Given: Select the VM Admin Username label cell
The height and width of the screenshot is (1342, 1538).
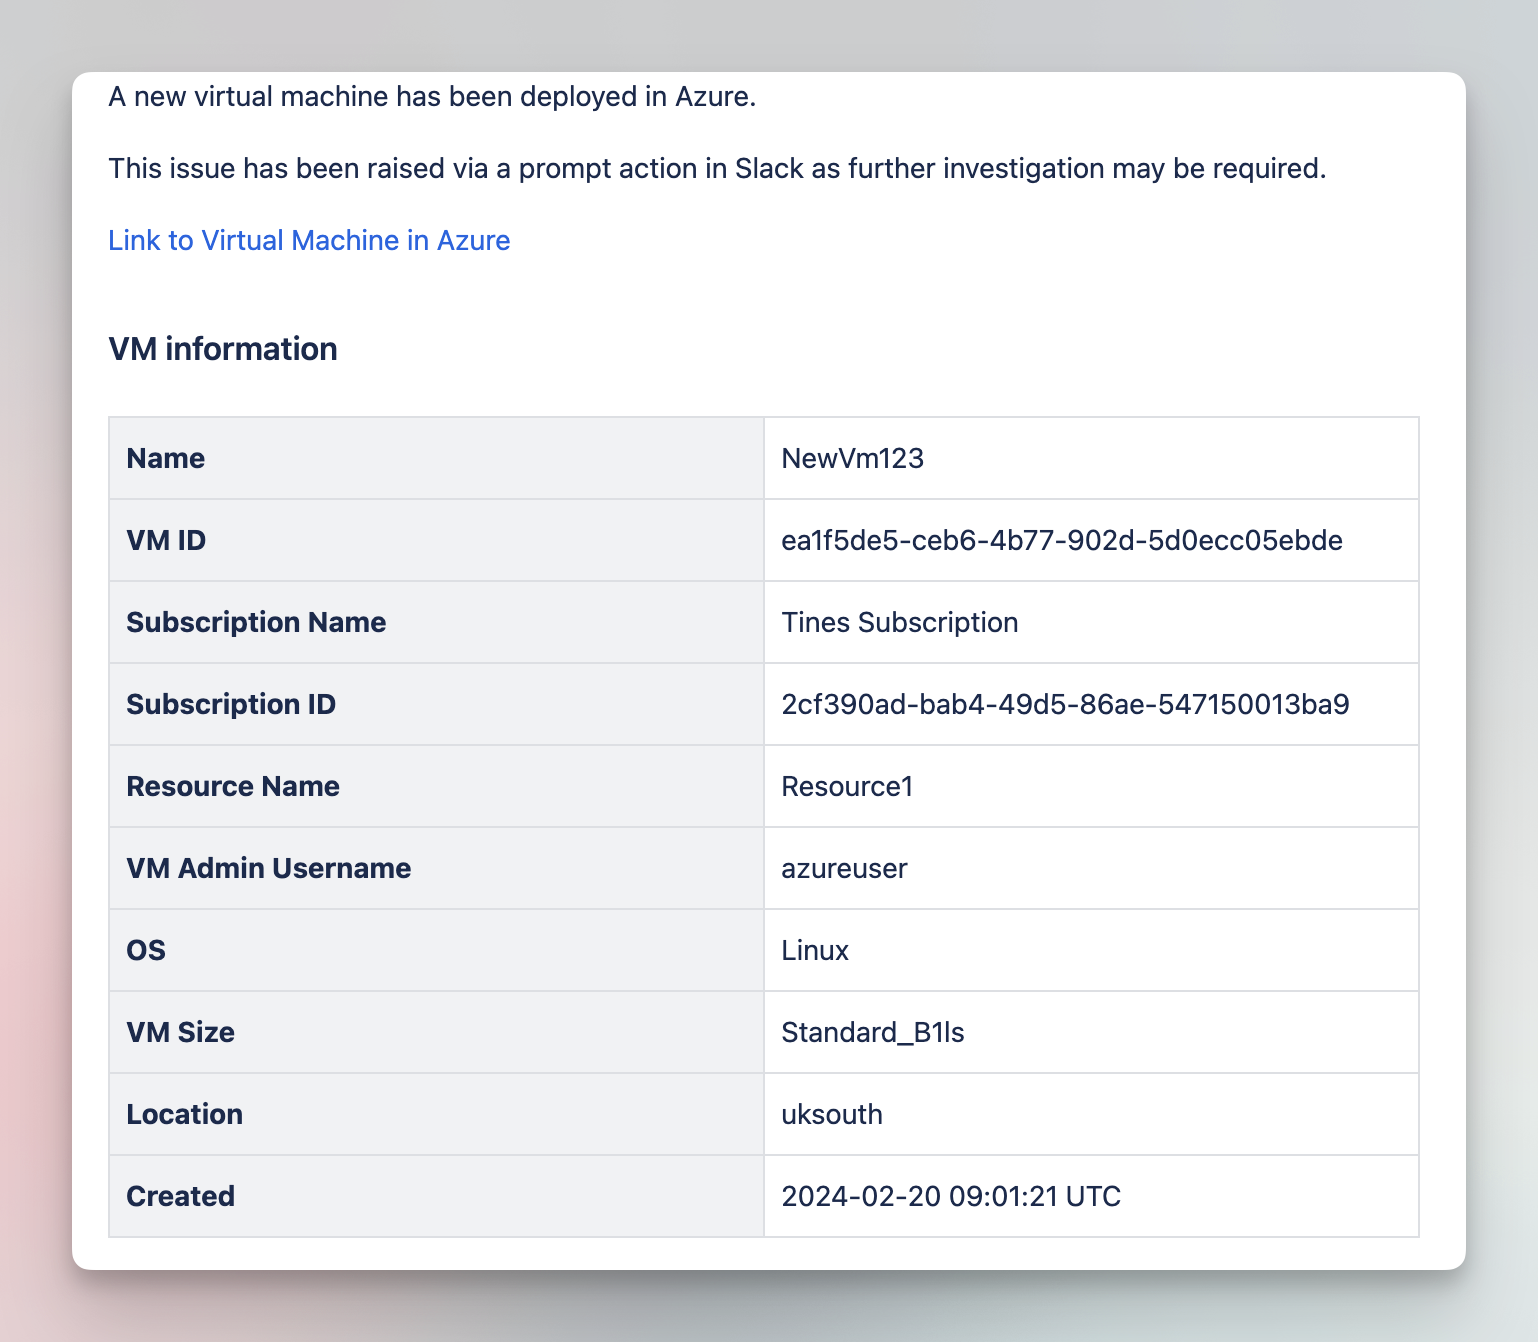Looking at the screenshot, I should pyautogui.click(x=436, y=868).
